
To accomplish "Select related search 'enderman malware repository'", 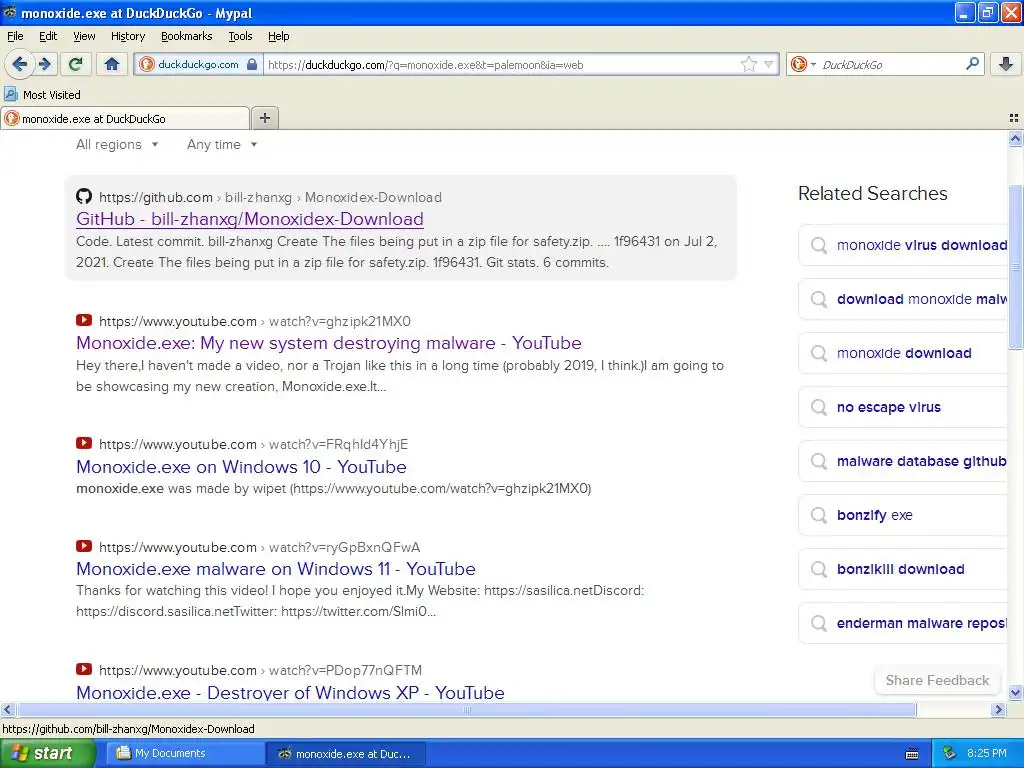I will (903, 624).
